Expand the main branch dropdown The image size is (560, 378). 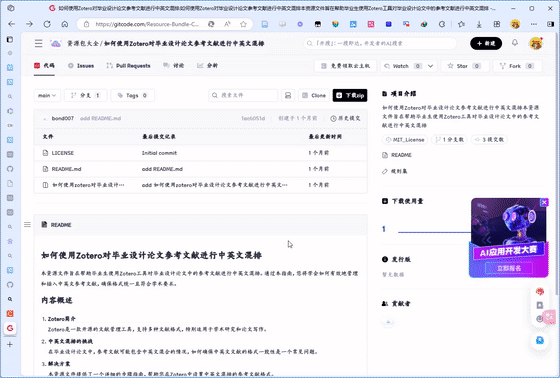point(47,95)
